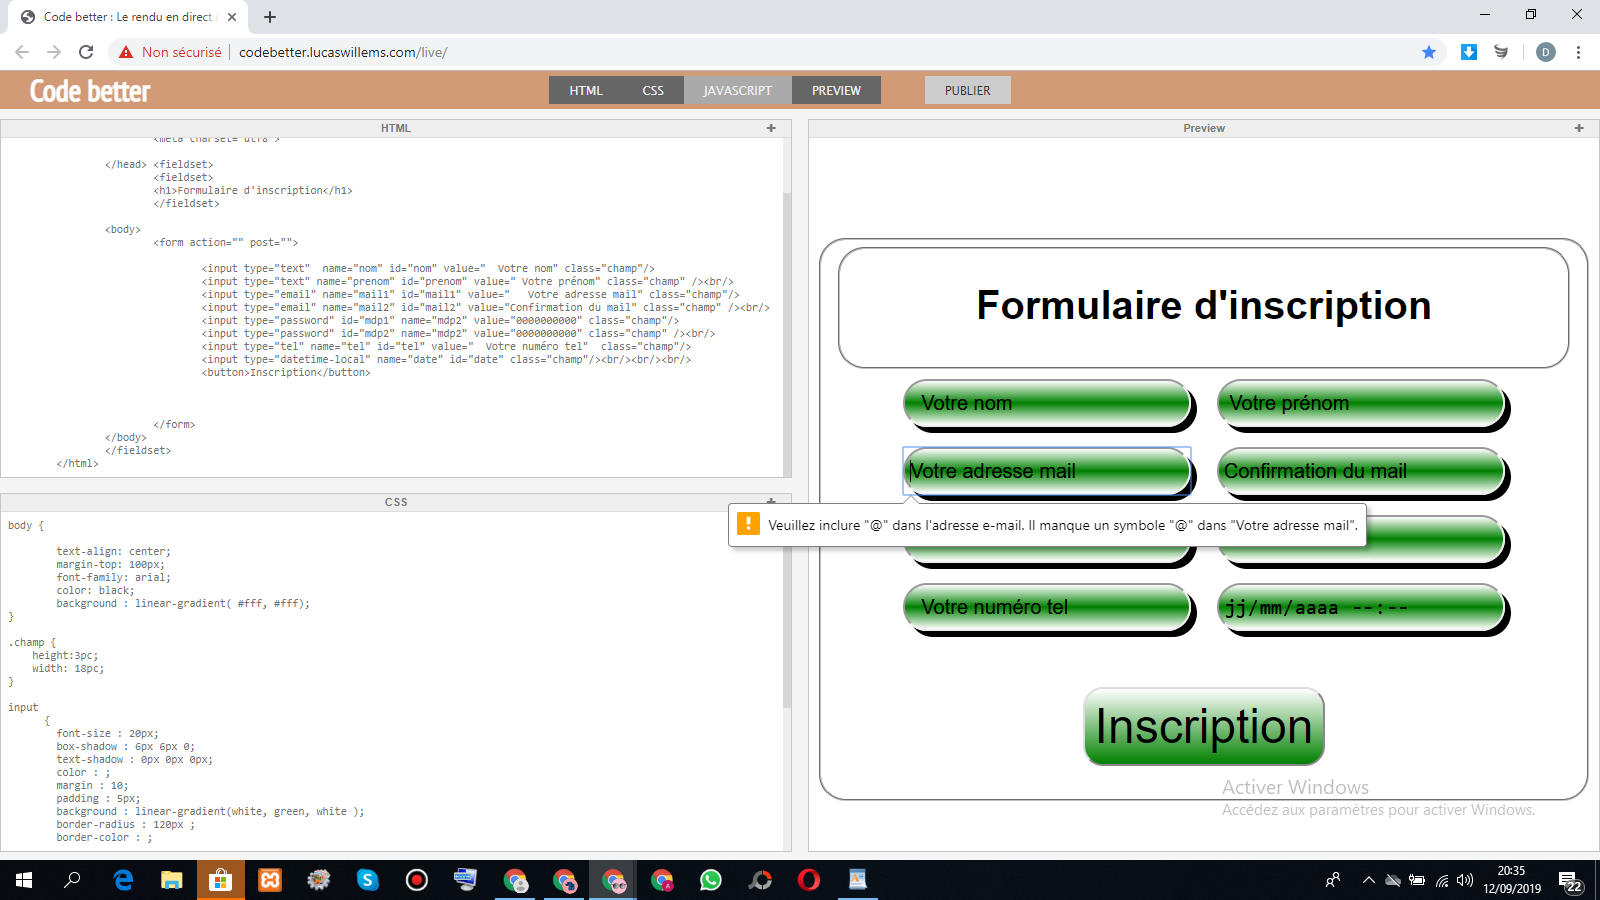Expand the Preview panel with plus icon
The image size is (1600, 900).
[1579, 128]
